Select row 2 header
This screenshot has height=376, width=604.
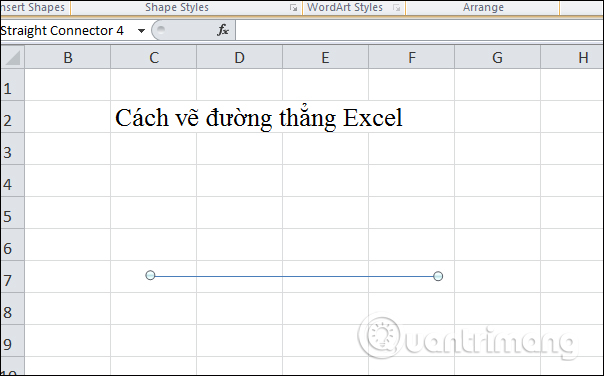[x=12, y=117]
